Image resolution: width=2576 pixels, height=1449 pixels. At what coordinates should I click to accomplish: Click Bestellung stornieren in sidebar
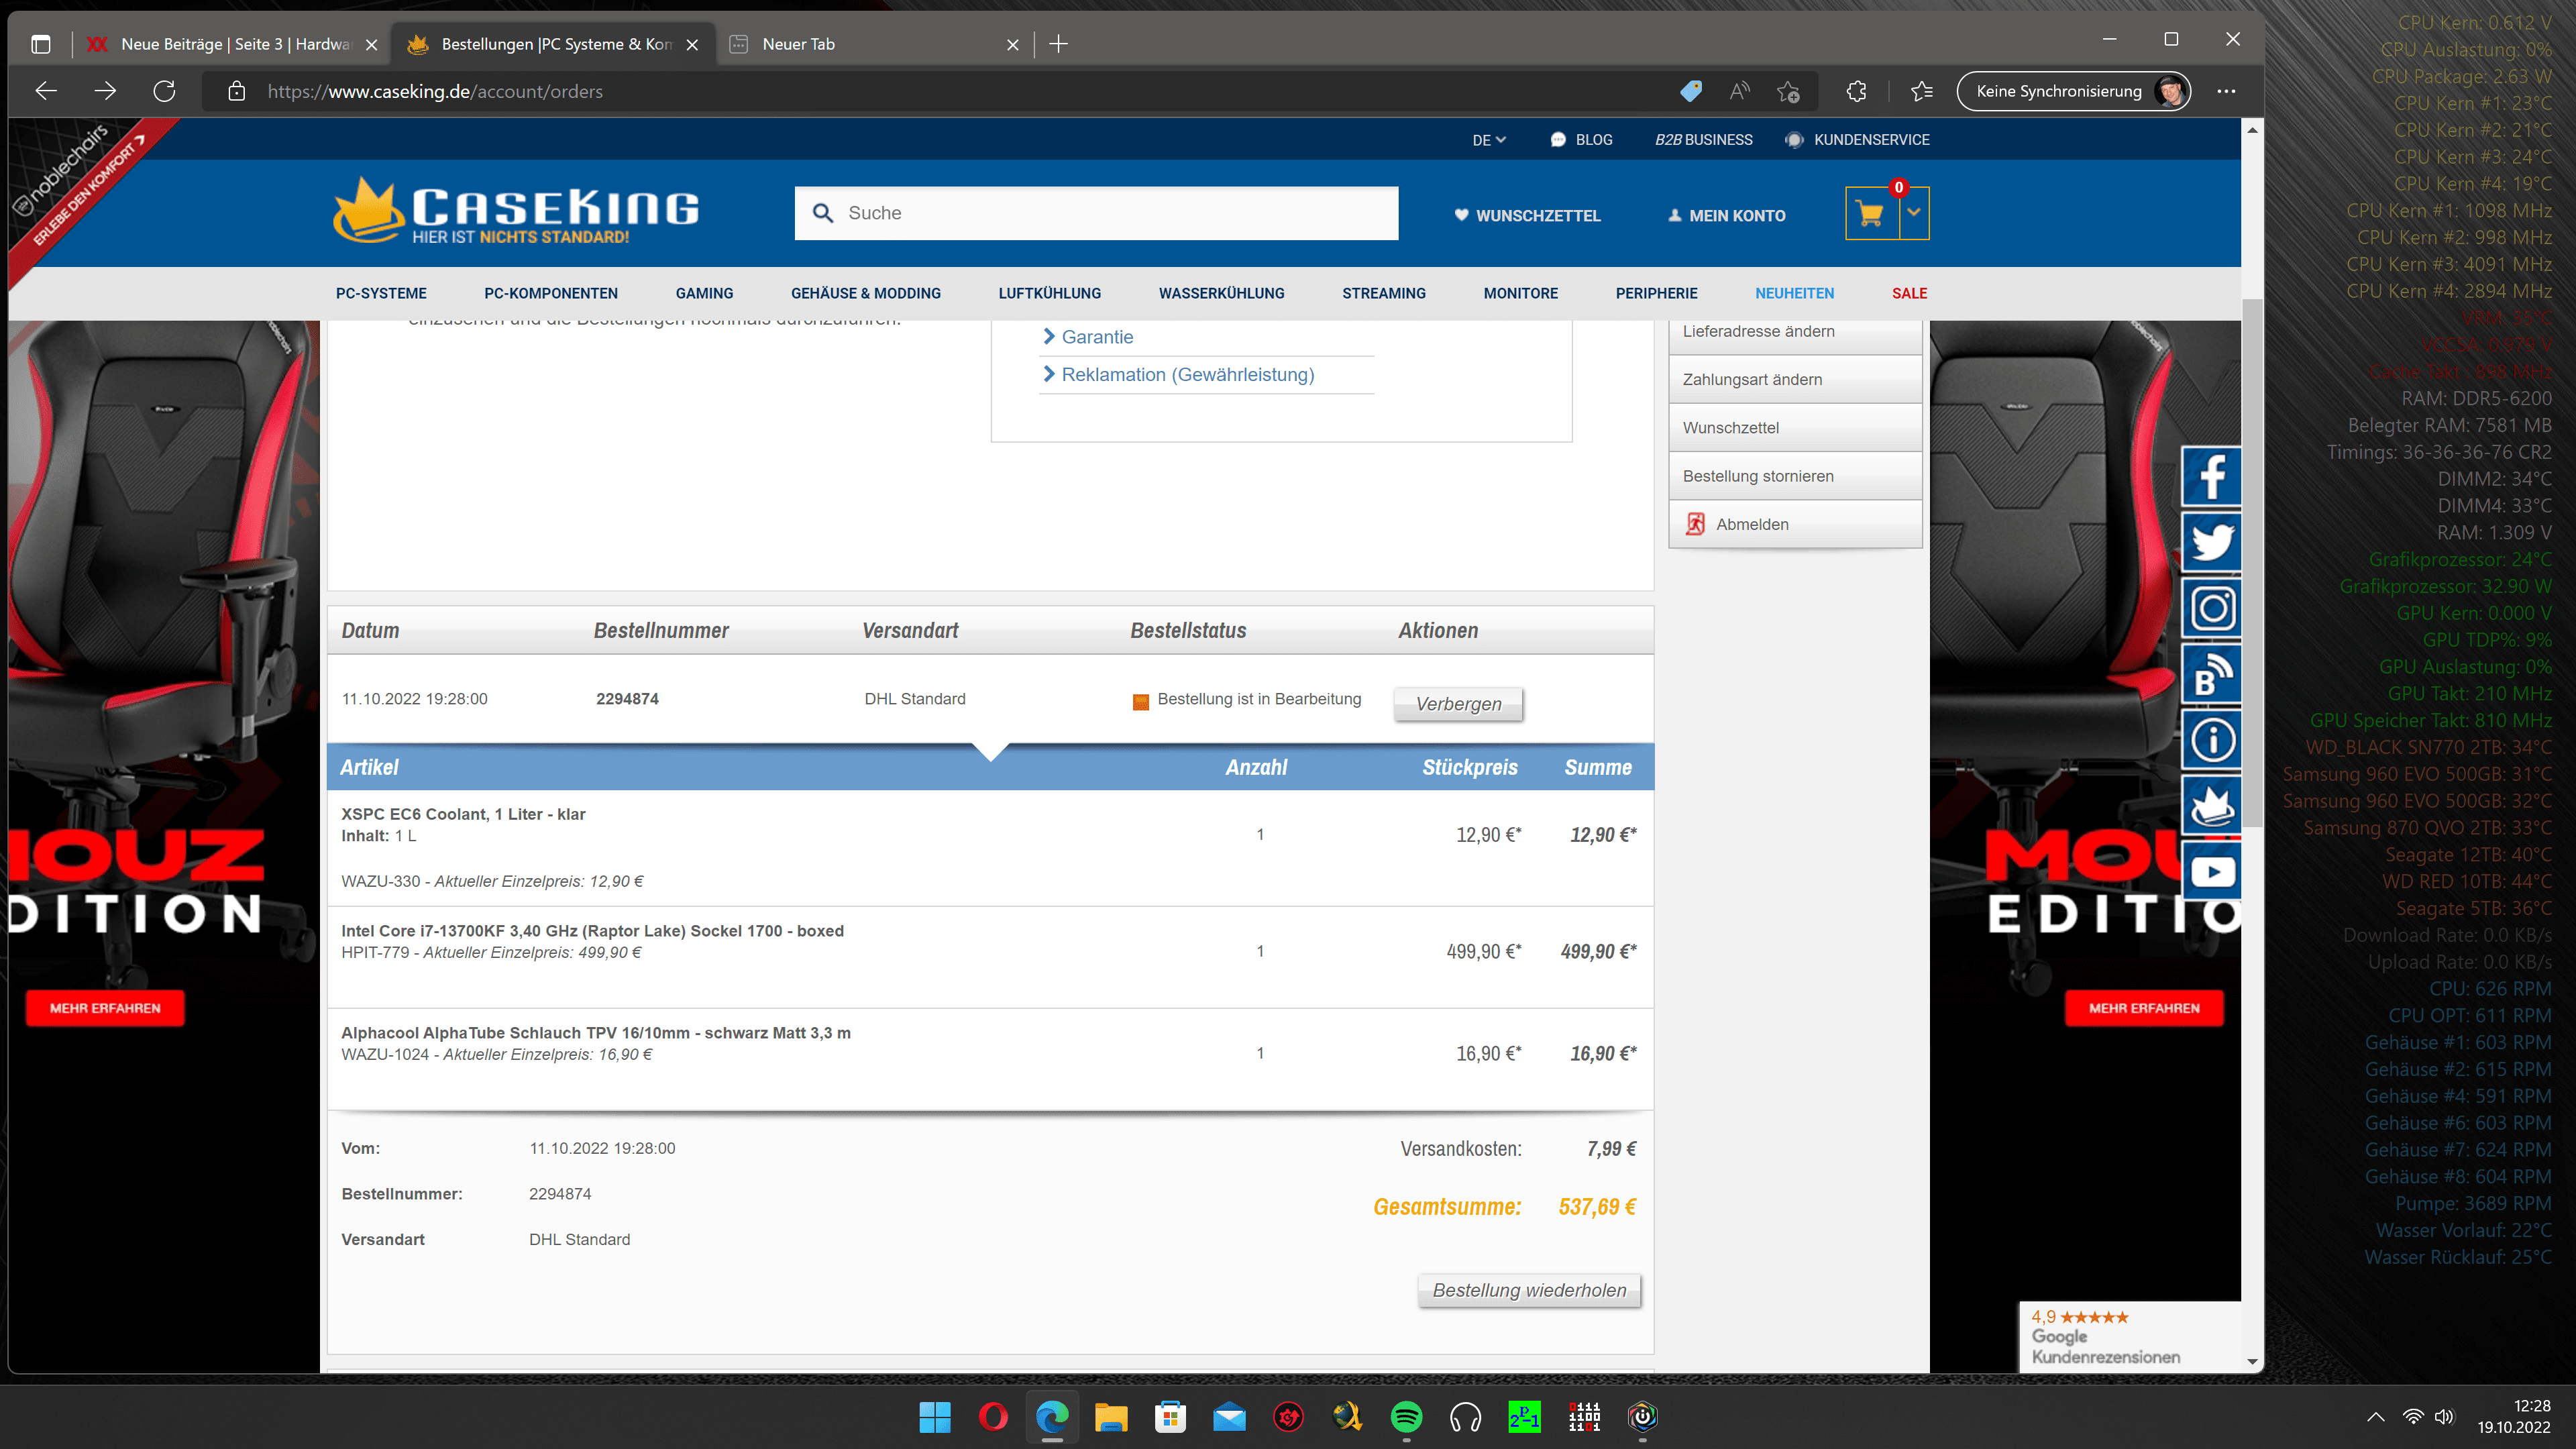click(1795, 476)
